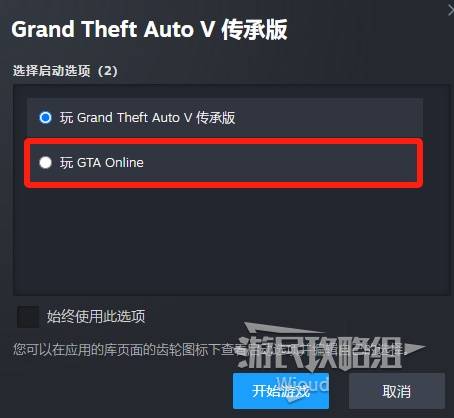Select the Grand Theft Auto V 传承版 radio button

[x=45, y=117]
